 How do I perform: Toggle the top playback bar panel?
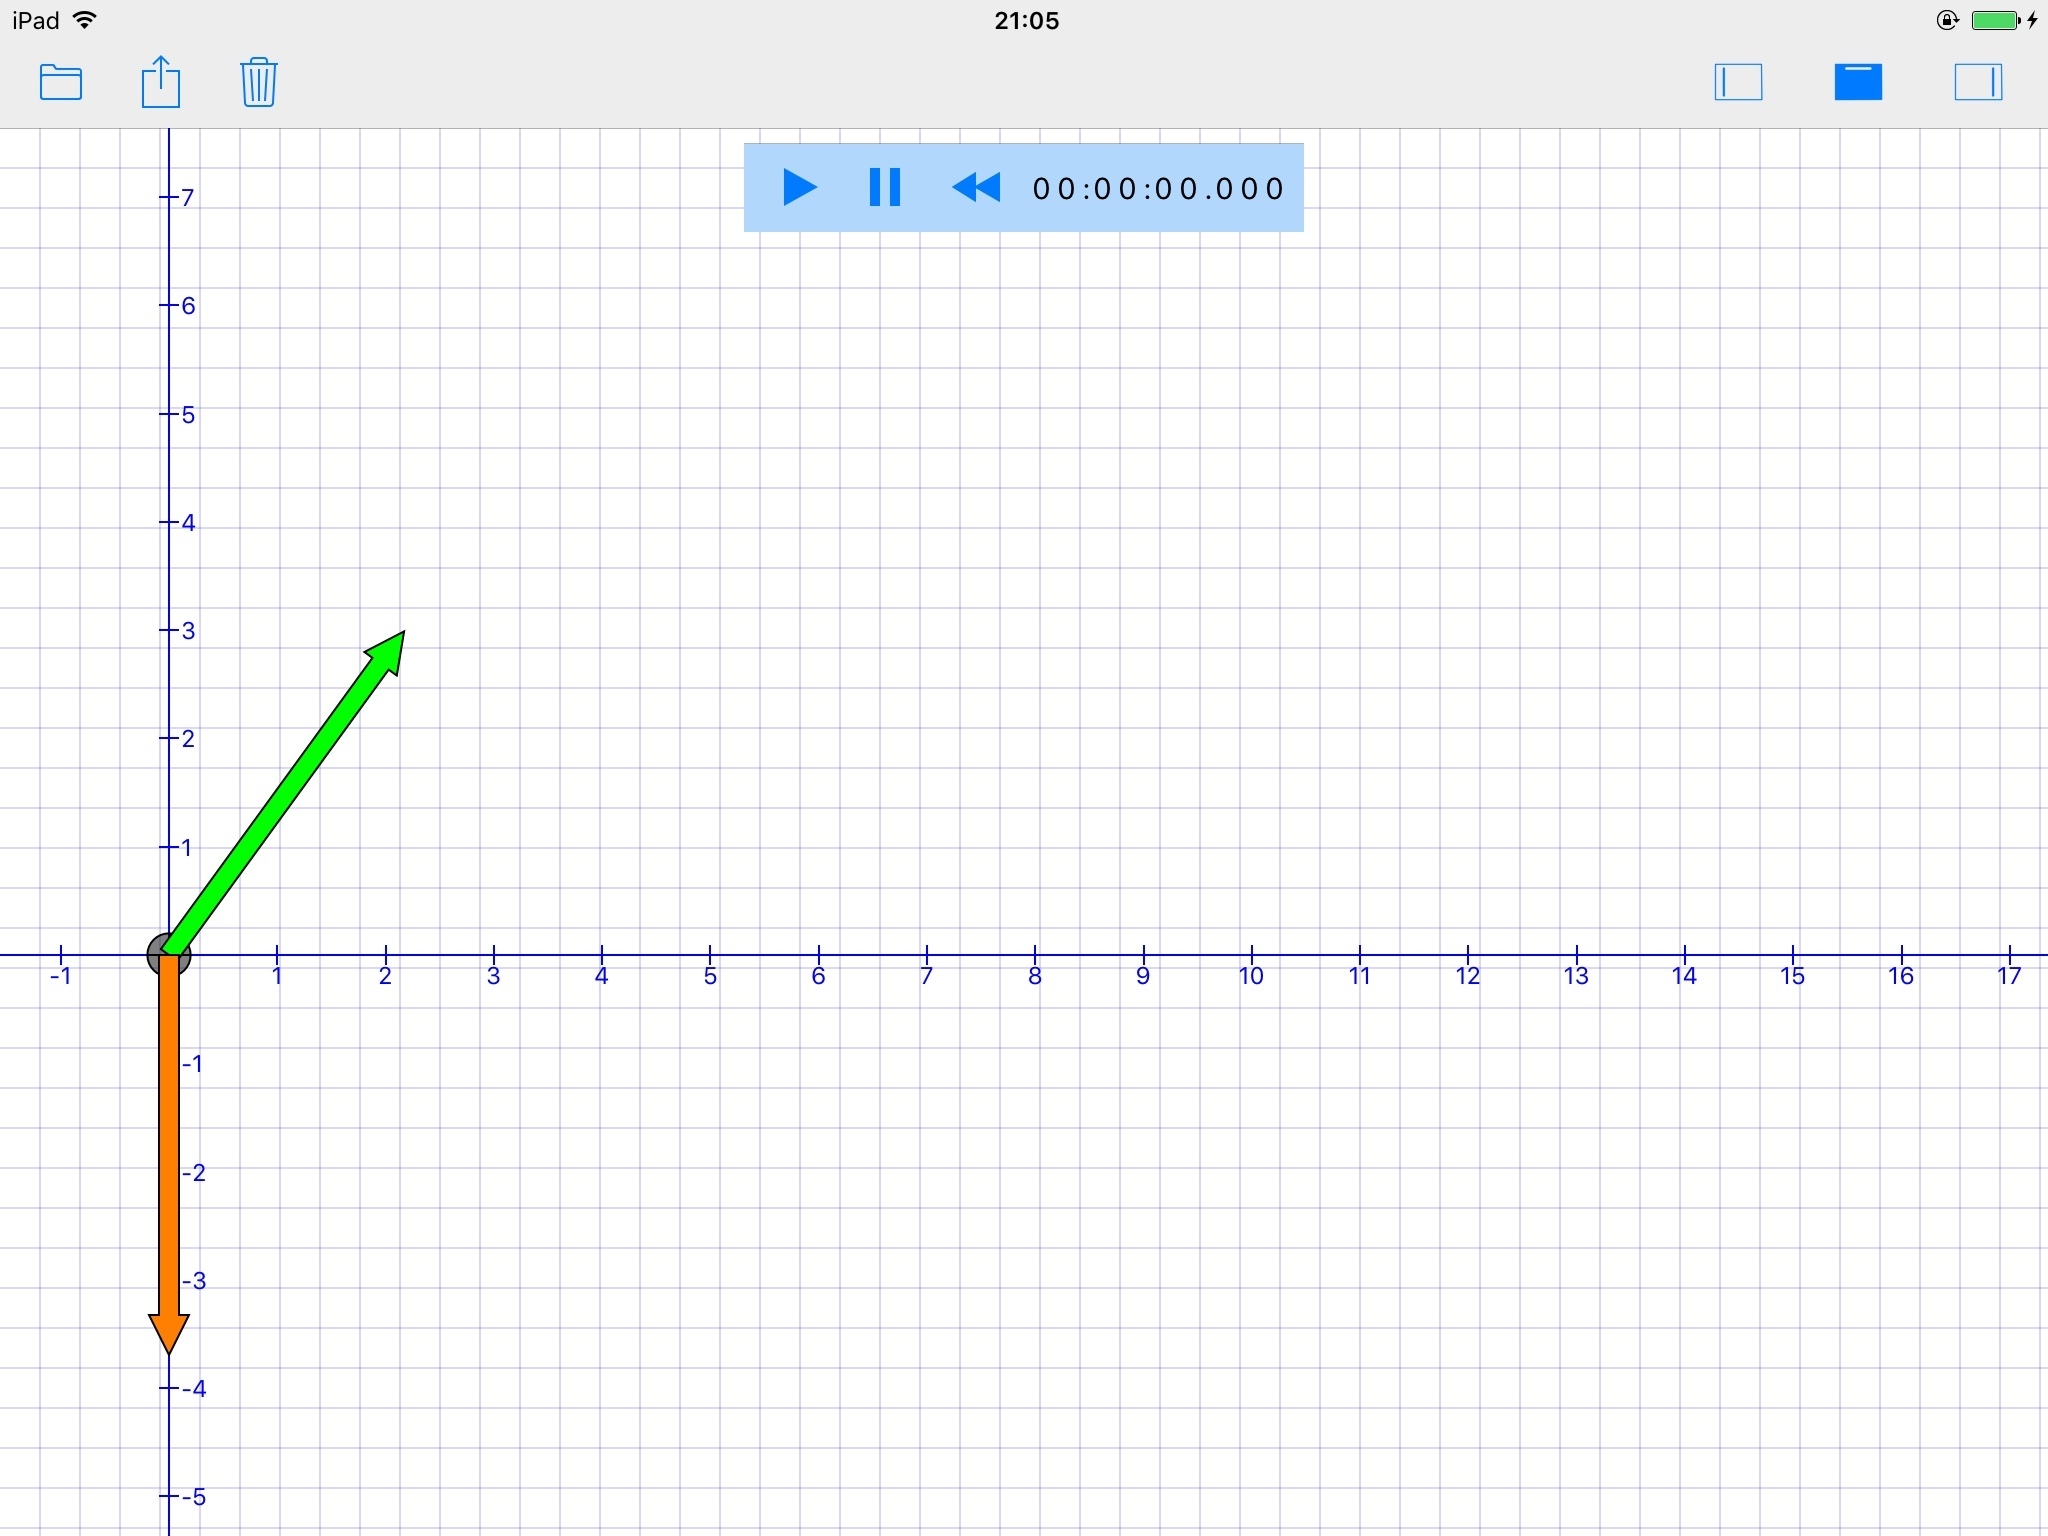pos(1858,82)
